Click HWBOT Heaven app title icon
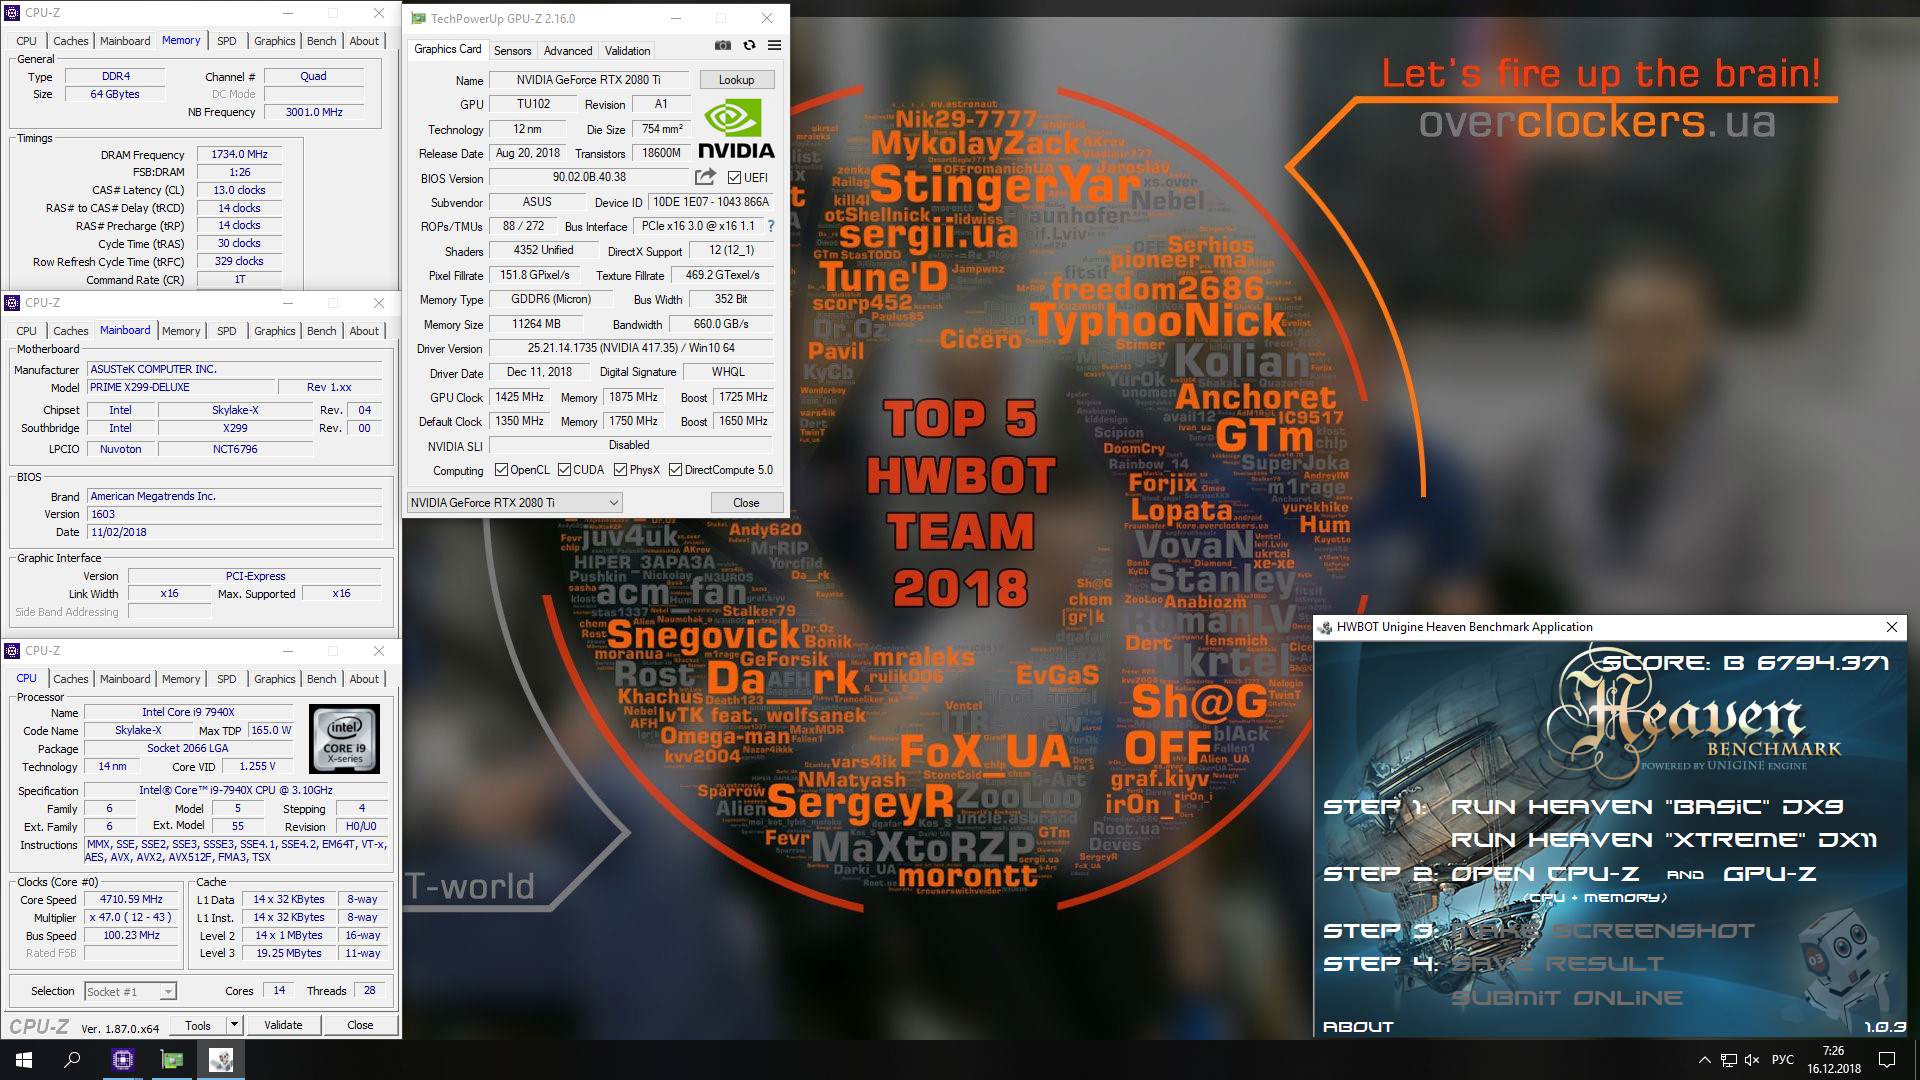The height and width of the screenshot is (1080, 1920). 1326,627
